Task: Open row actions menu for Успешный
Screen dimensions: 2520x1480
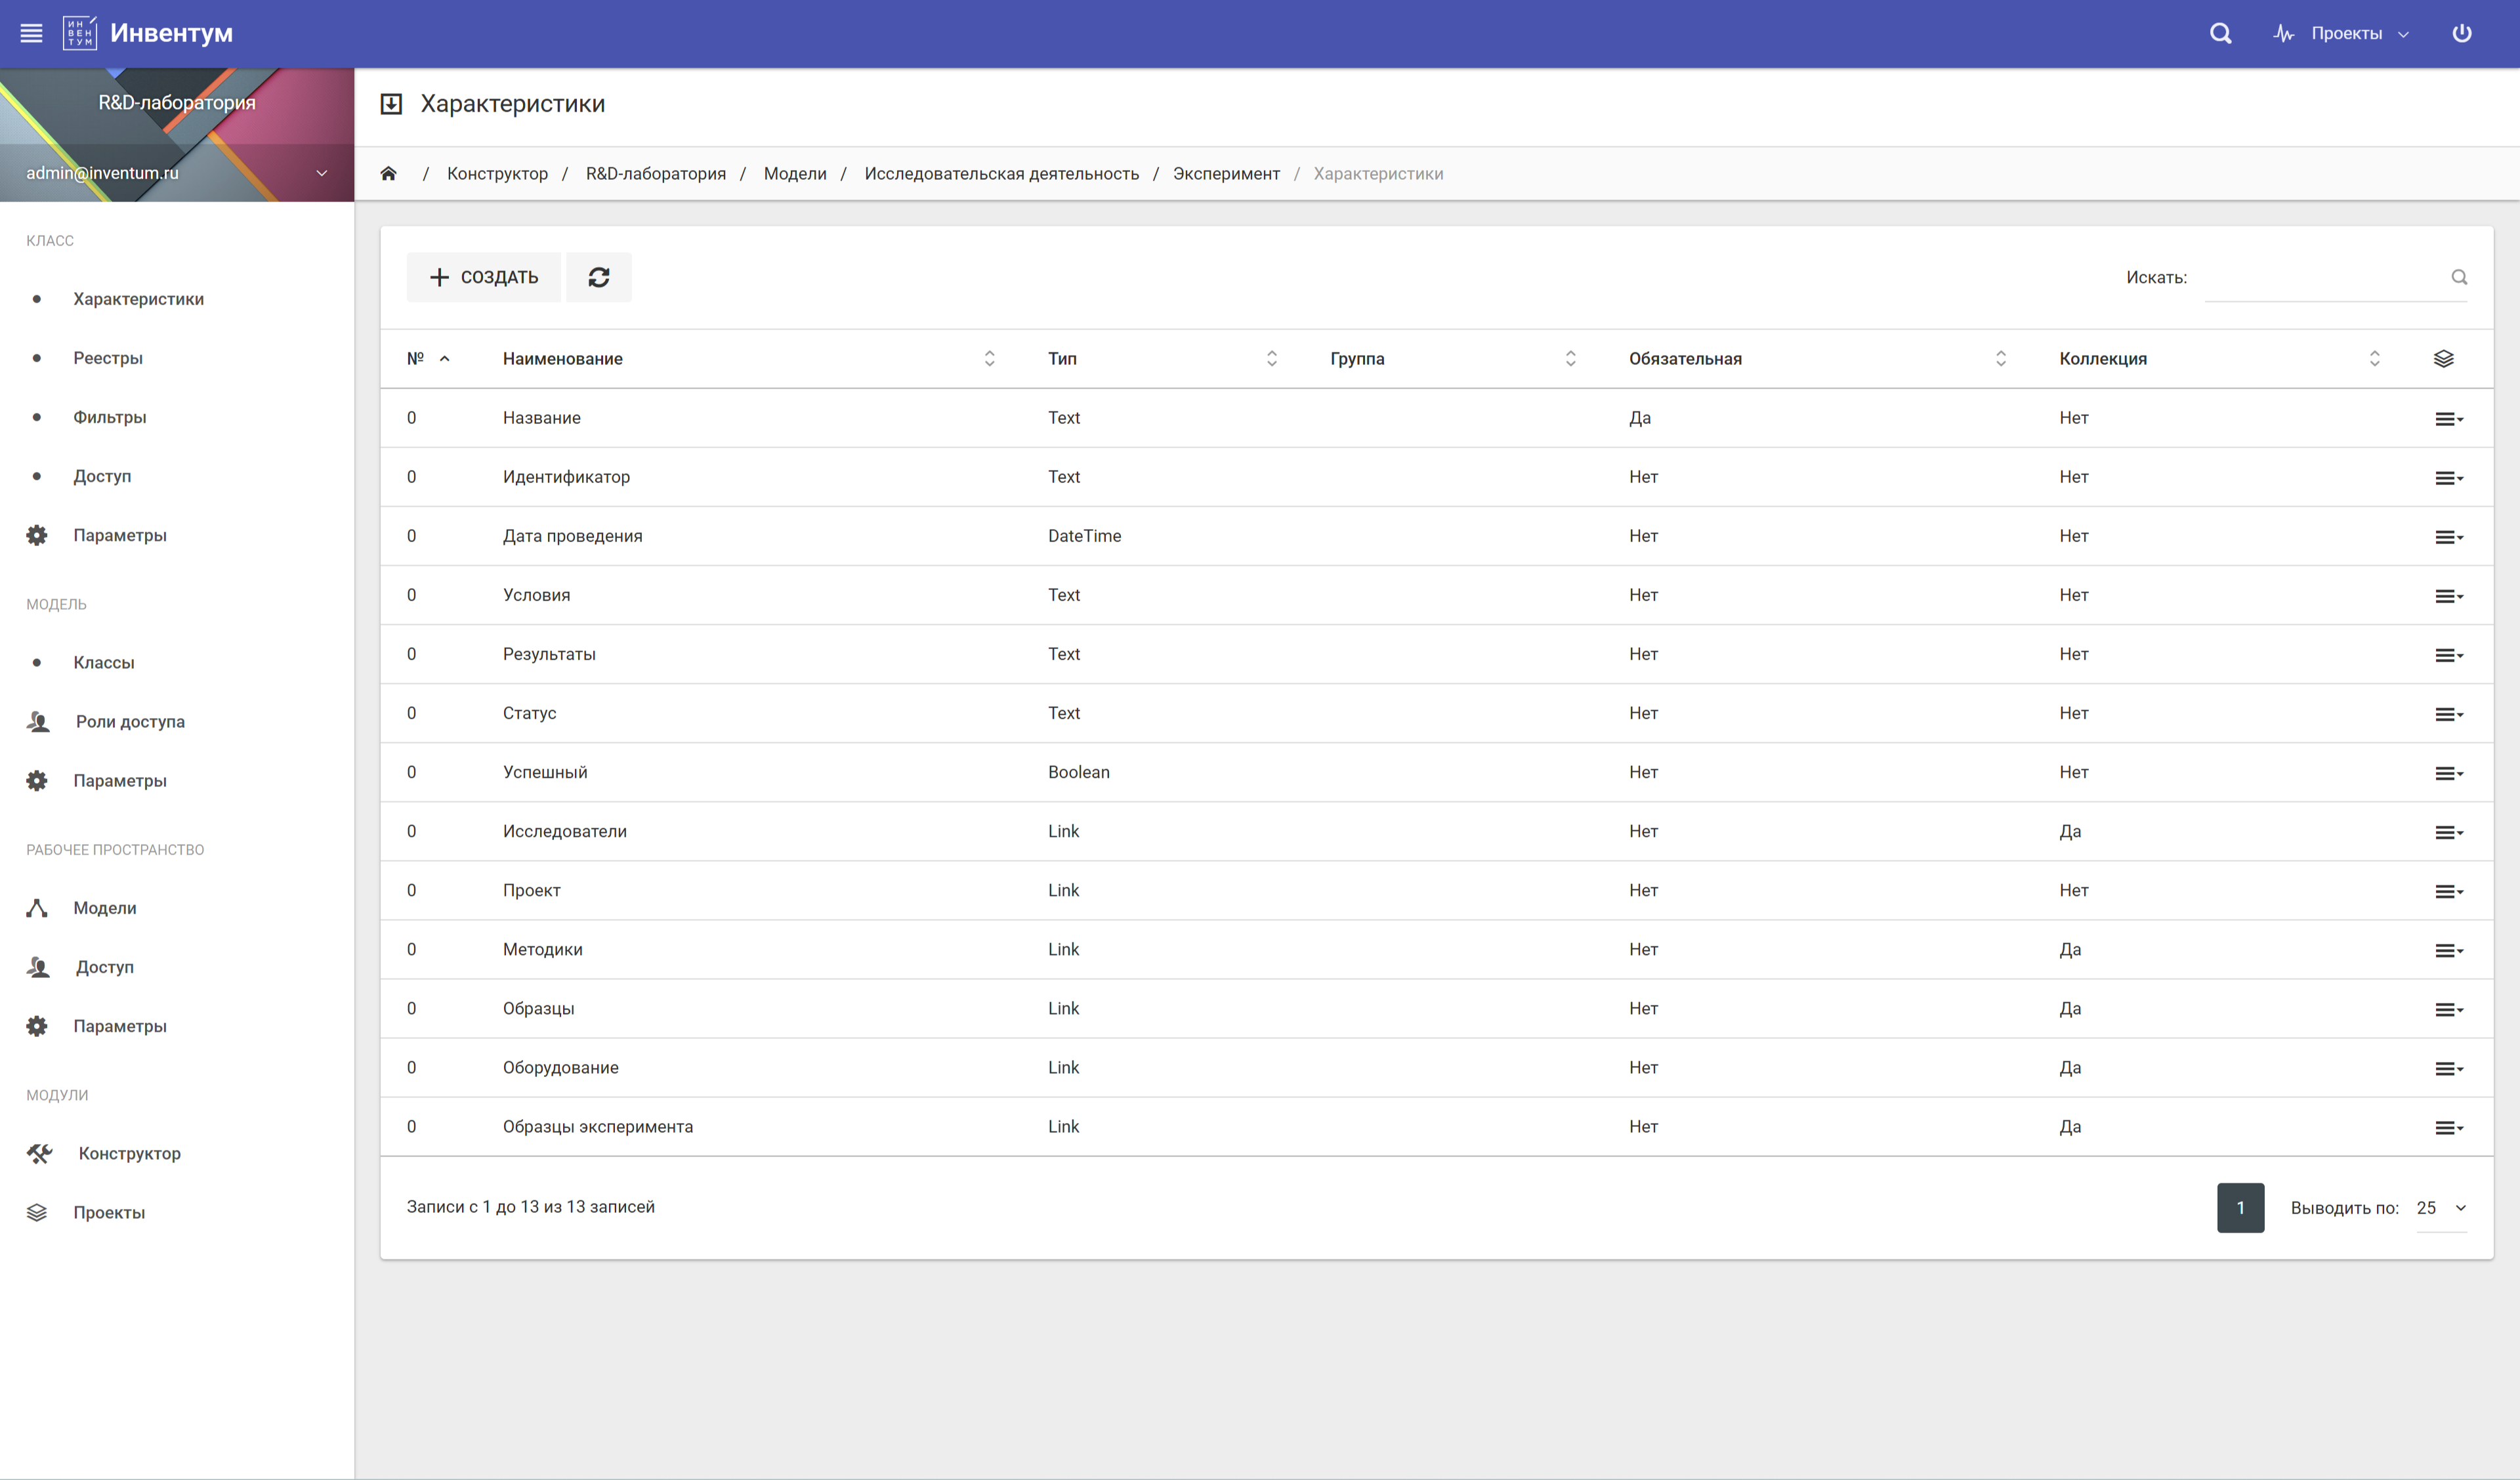Action: 2448,773
